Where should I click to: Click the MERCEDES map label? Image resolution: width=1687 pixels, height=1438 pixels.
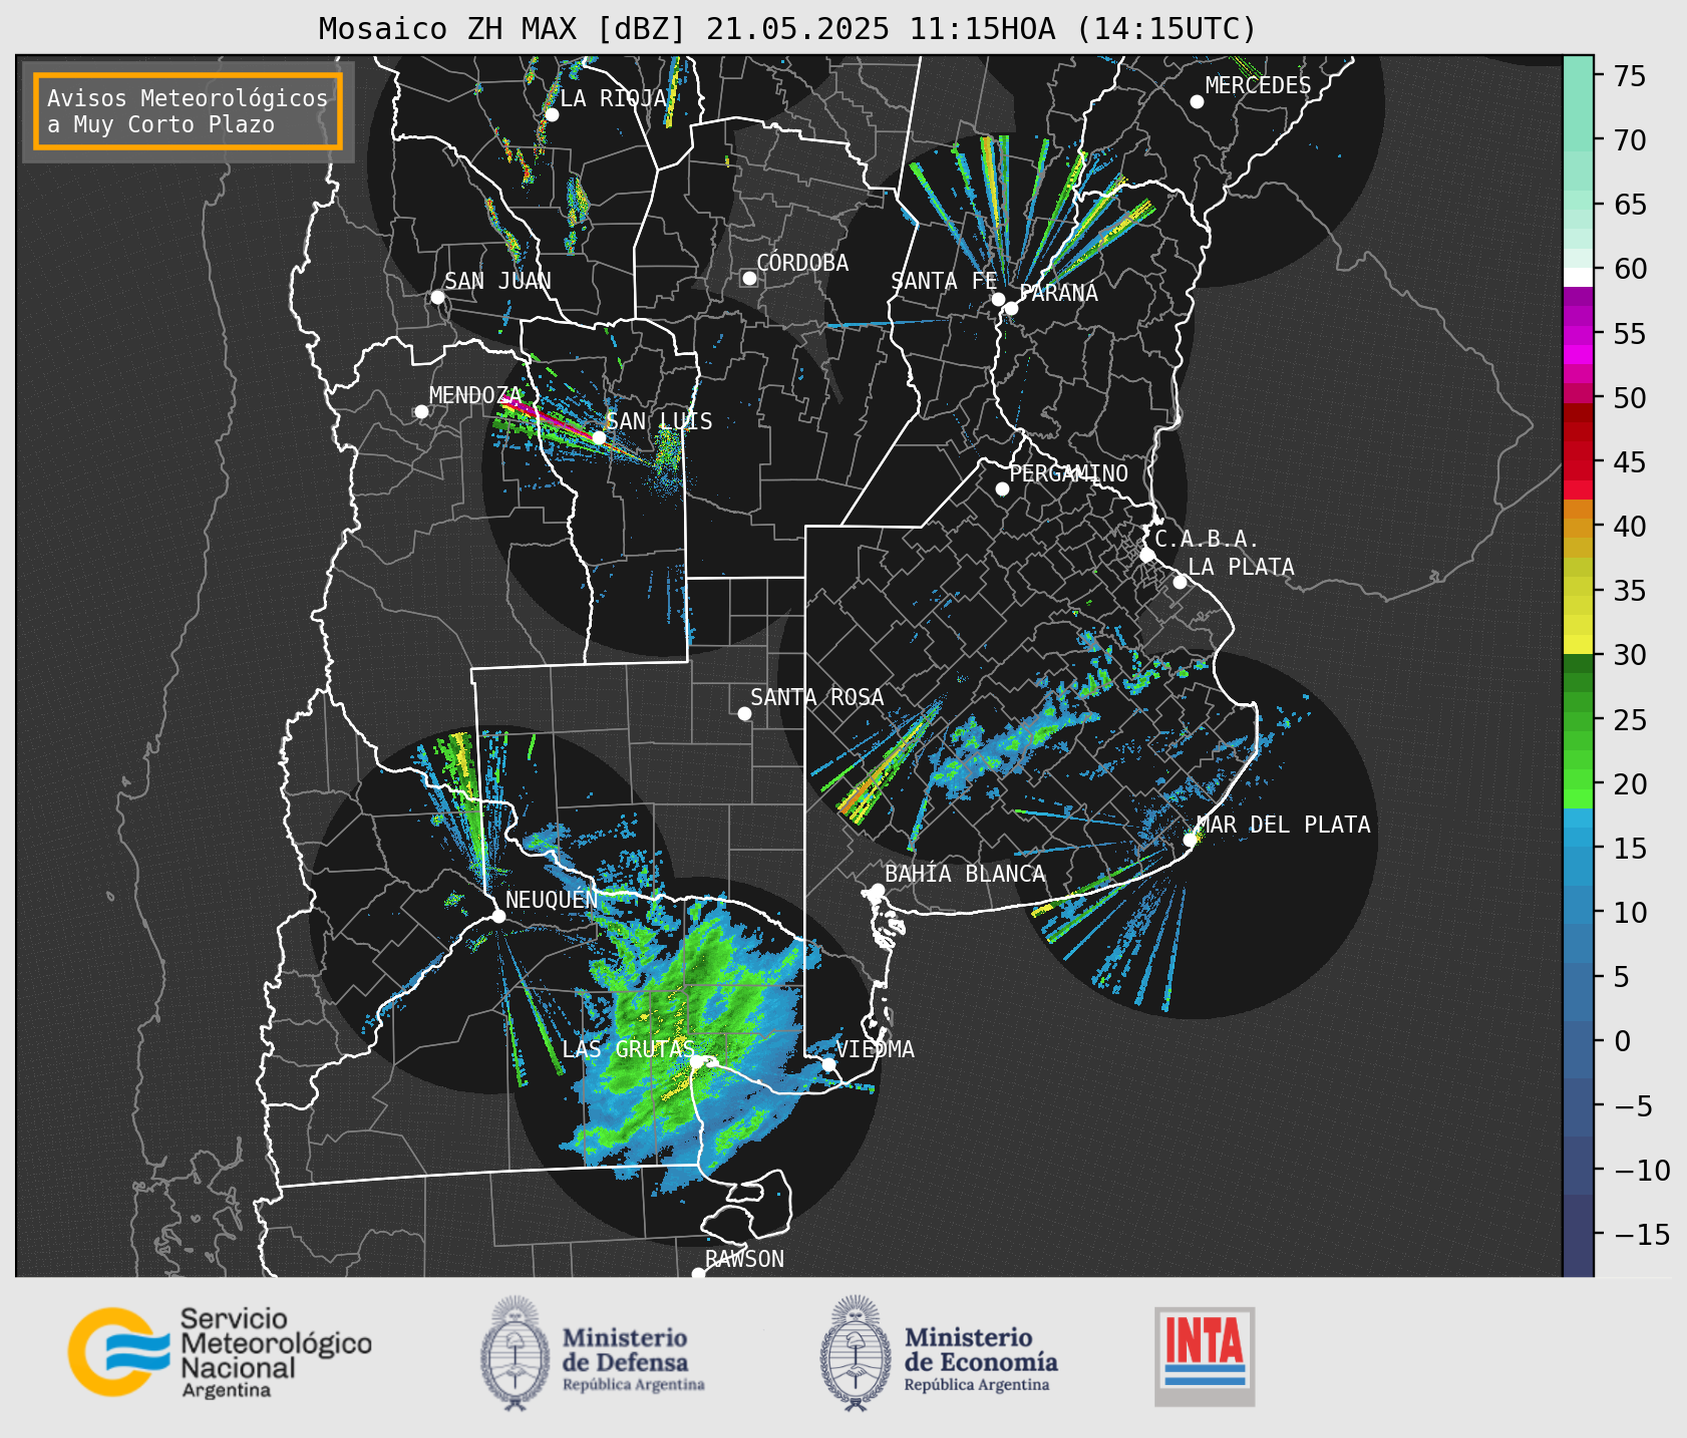point(1257,86)
